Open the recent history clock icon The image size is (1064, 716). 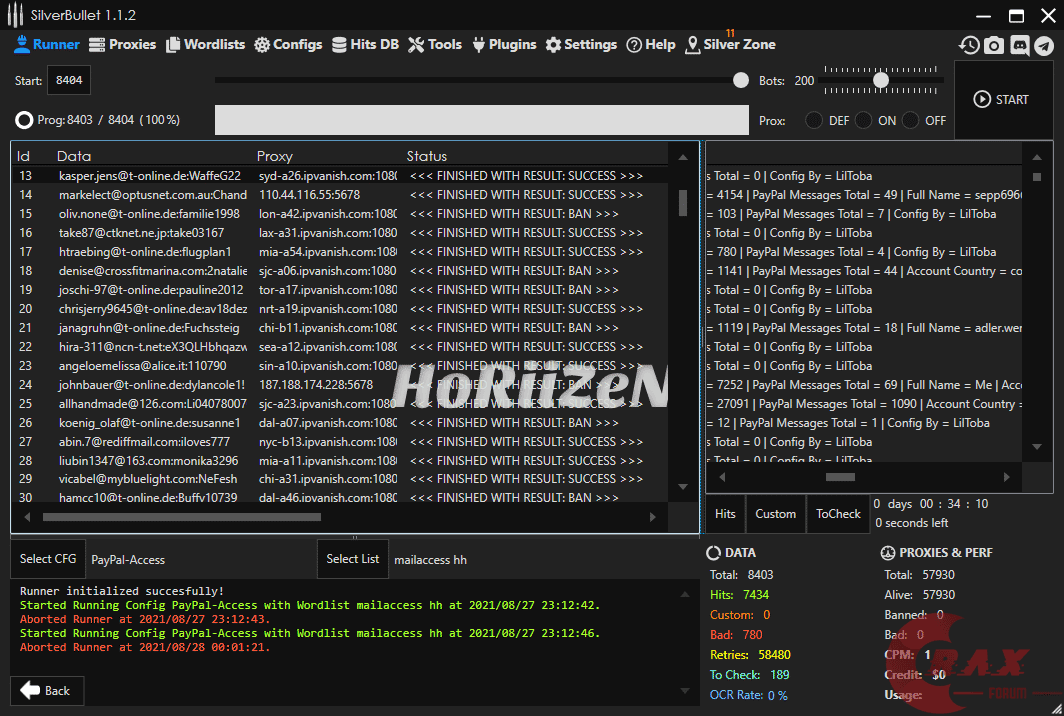[x=969, y=45]
